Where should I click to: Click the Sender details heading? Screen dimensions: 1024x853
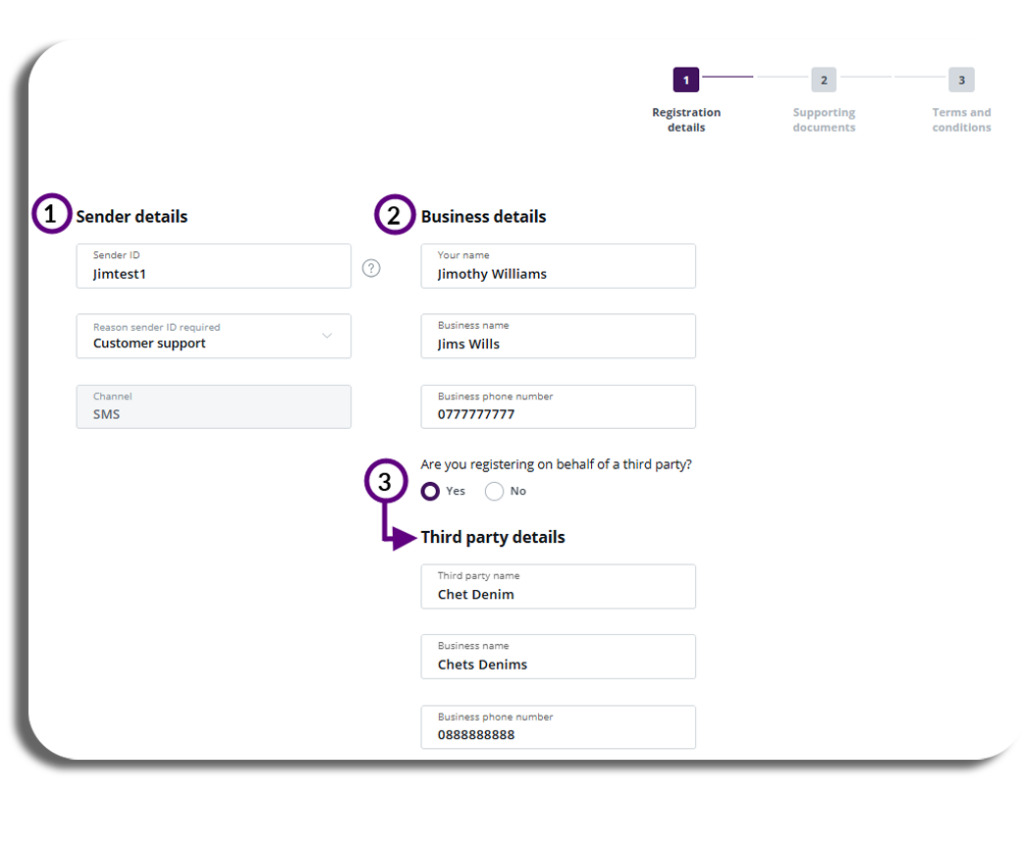coord(132,216)
